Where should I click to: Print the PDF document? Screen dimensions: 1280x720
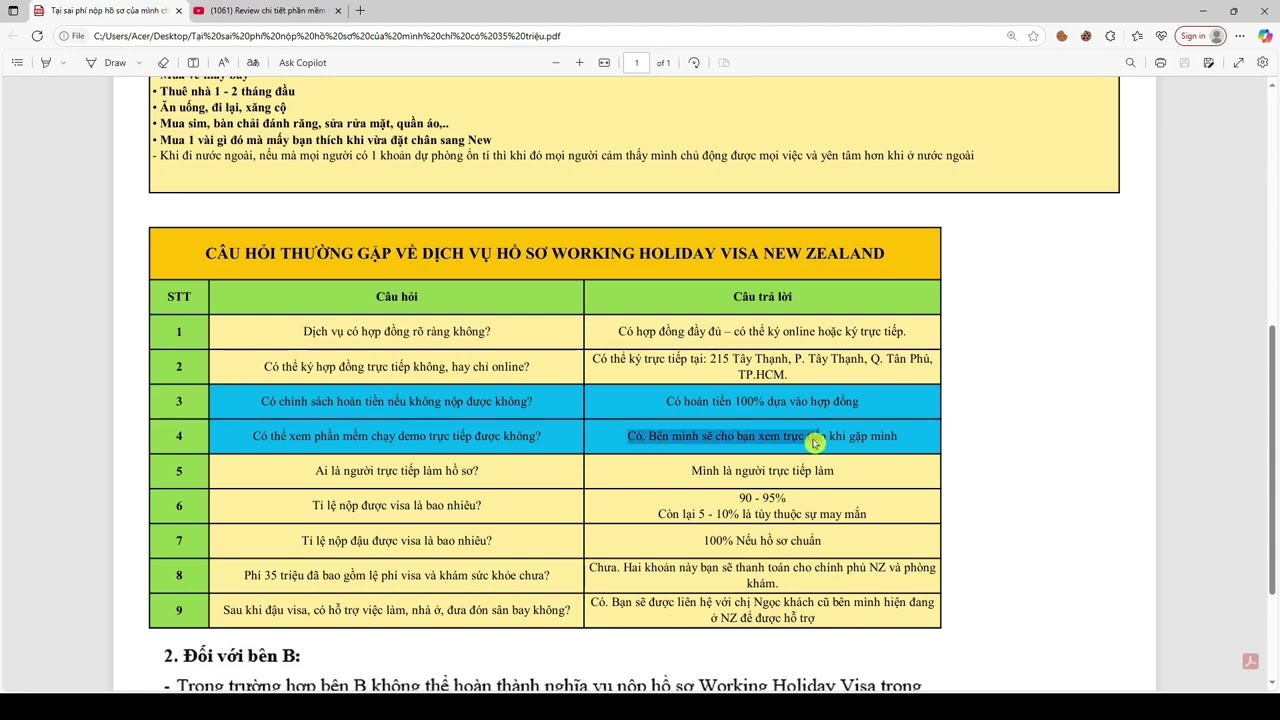click(x=1160, y=63)
